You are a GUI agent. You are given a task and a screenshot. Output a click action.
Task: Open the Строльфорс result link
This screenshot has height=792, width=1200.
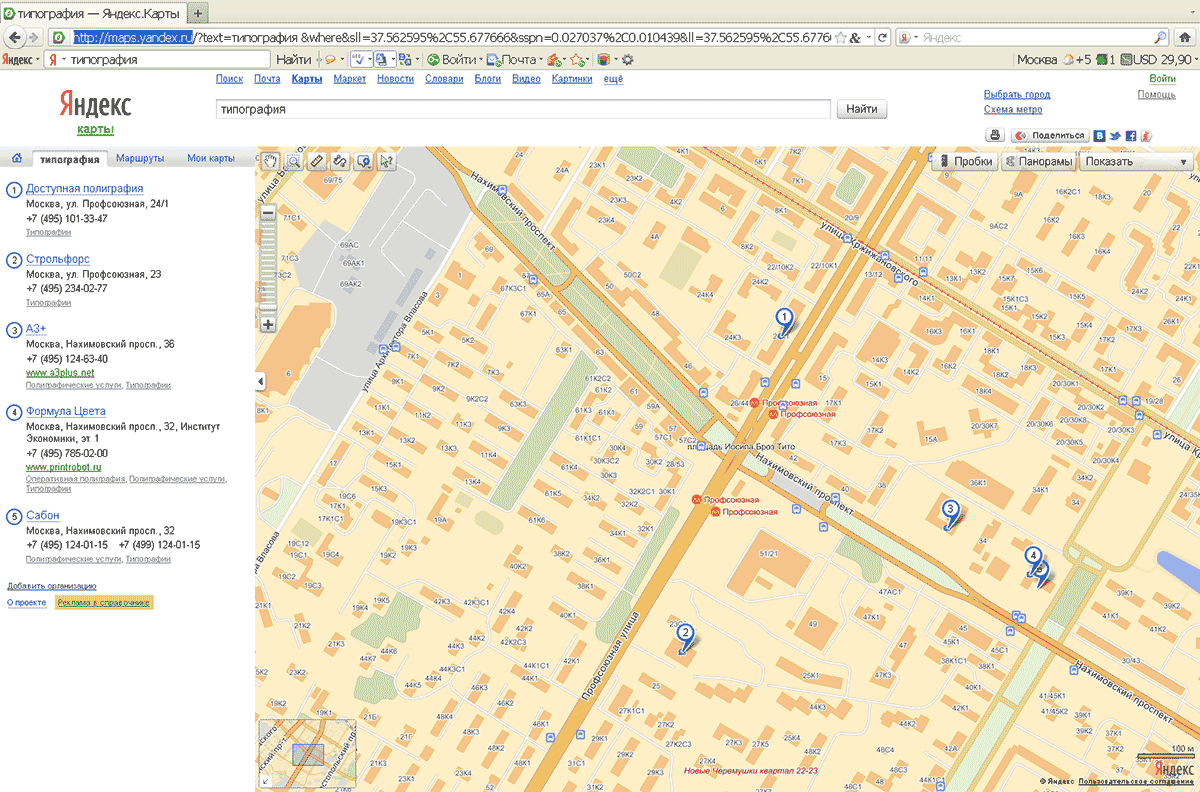pos(58,259)
